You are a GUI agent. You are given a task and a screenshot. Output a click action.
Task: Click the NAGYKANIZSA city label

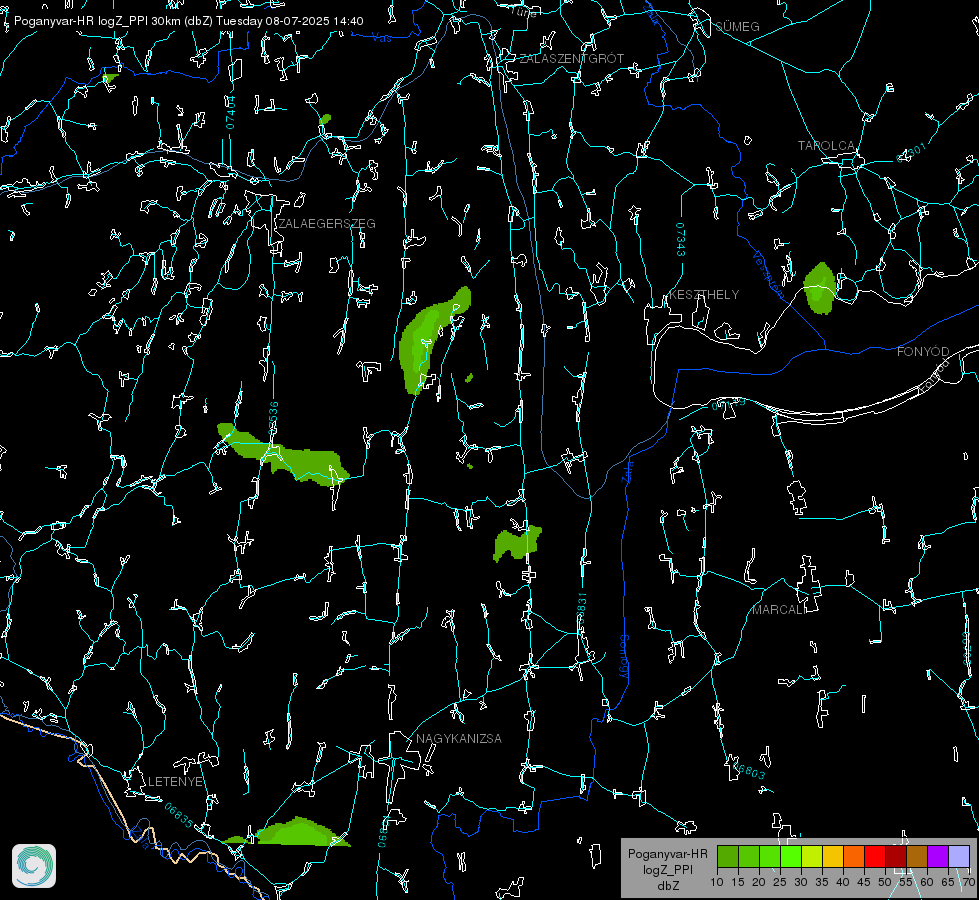pos(459,739)
